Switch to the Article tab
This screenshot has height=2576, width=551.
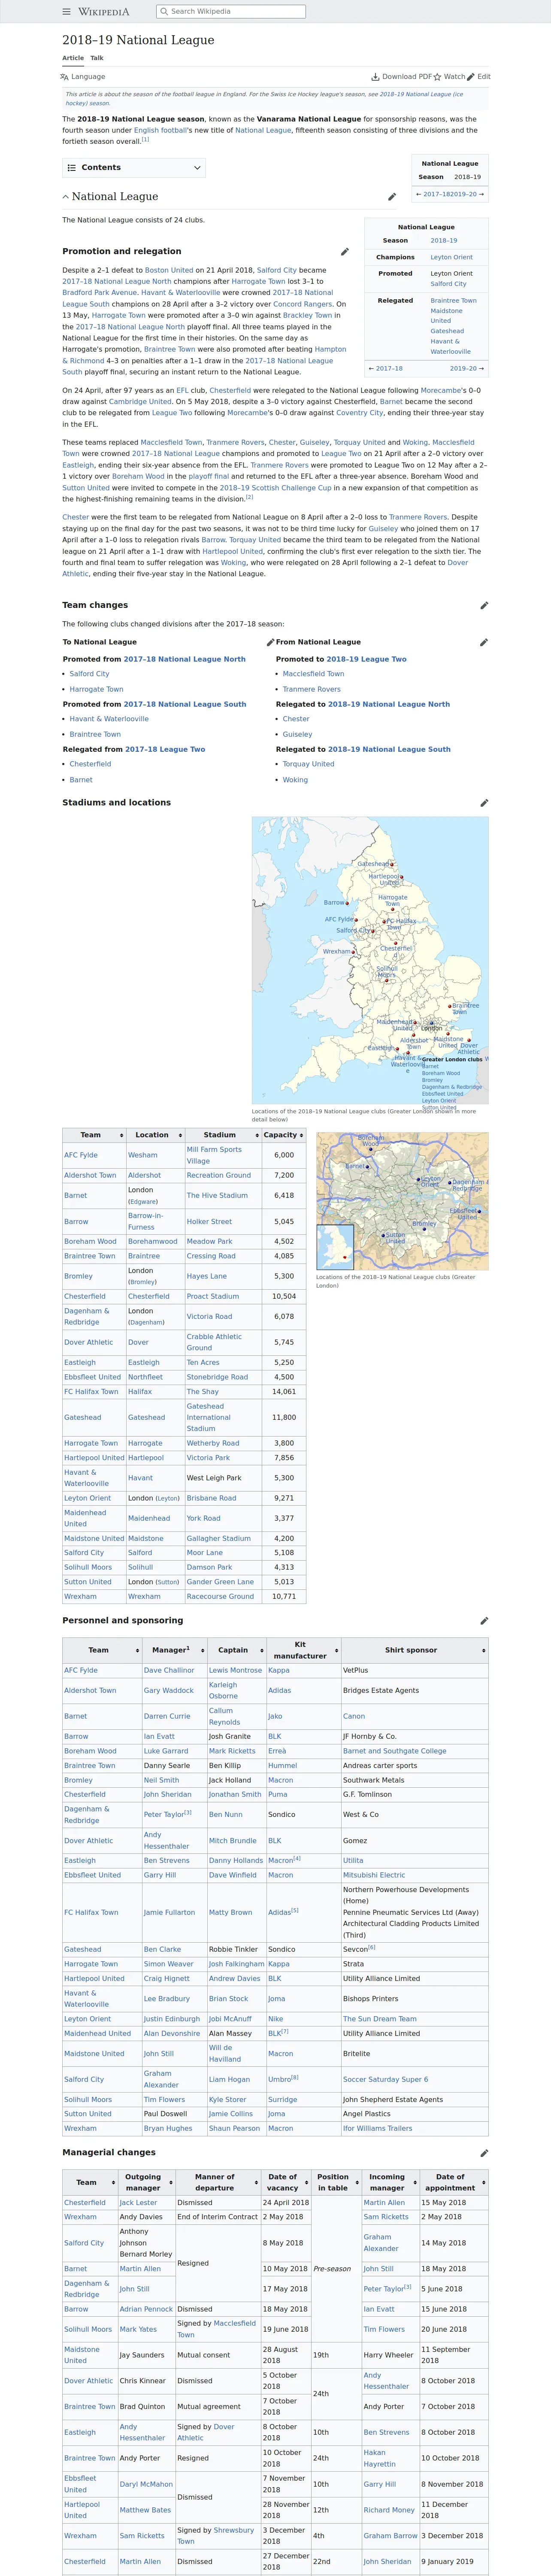click(x=73, y=58)
